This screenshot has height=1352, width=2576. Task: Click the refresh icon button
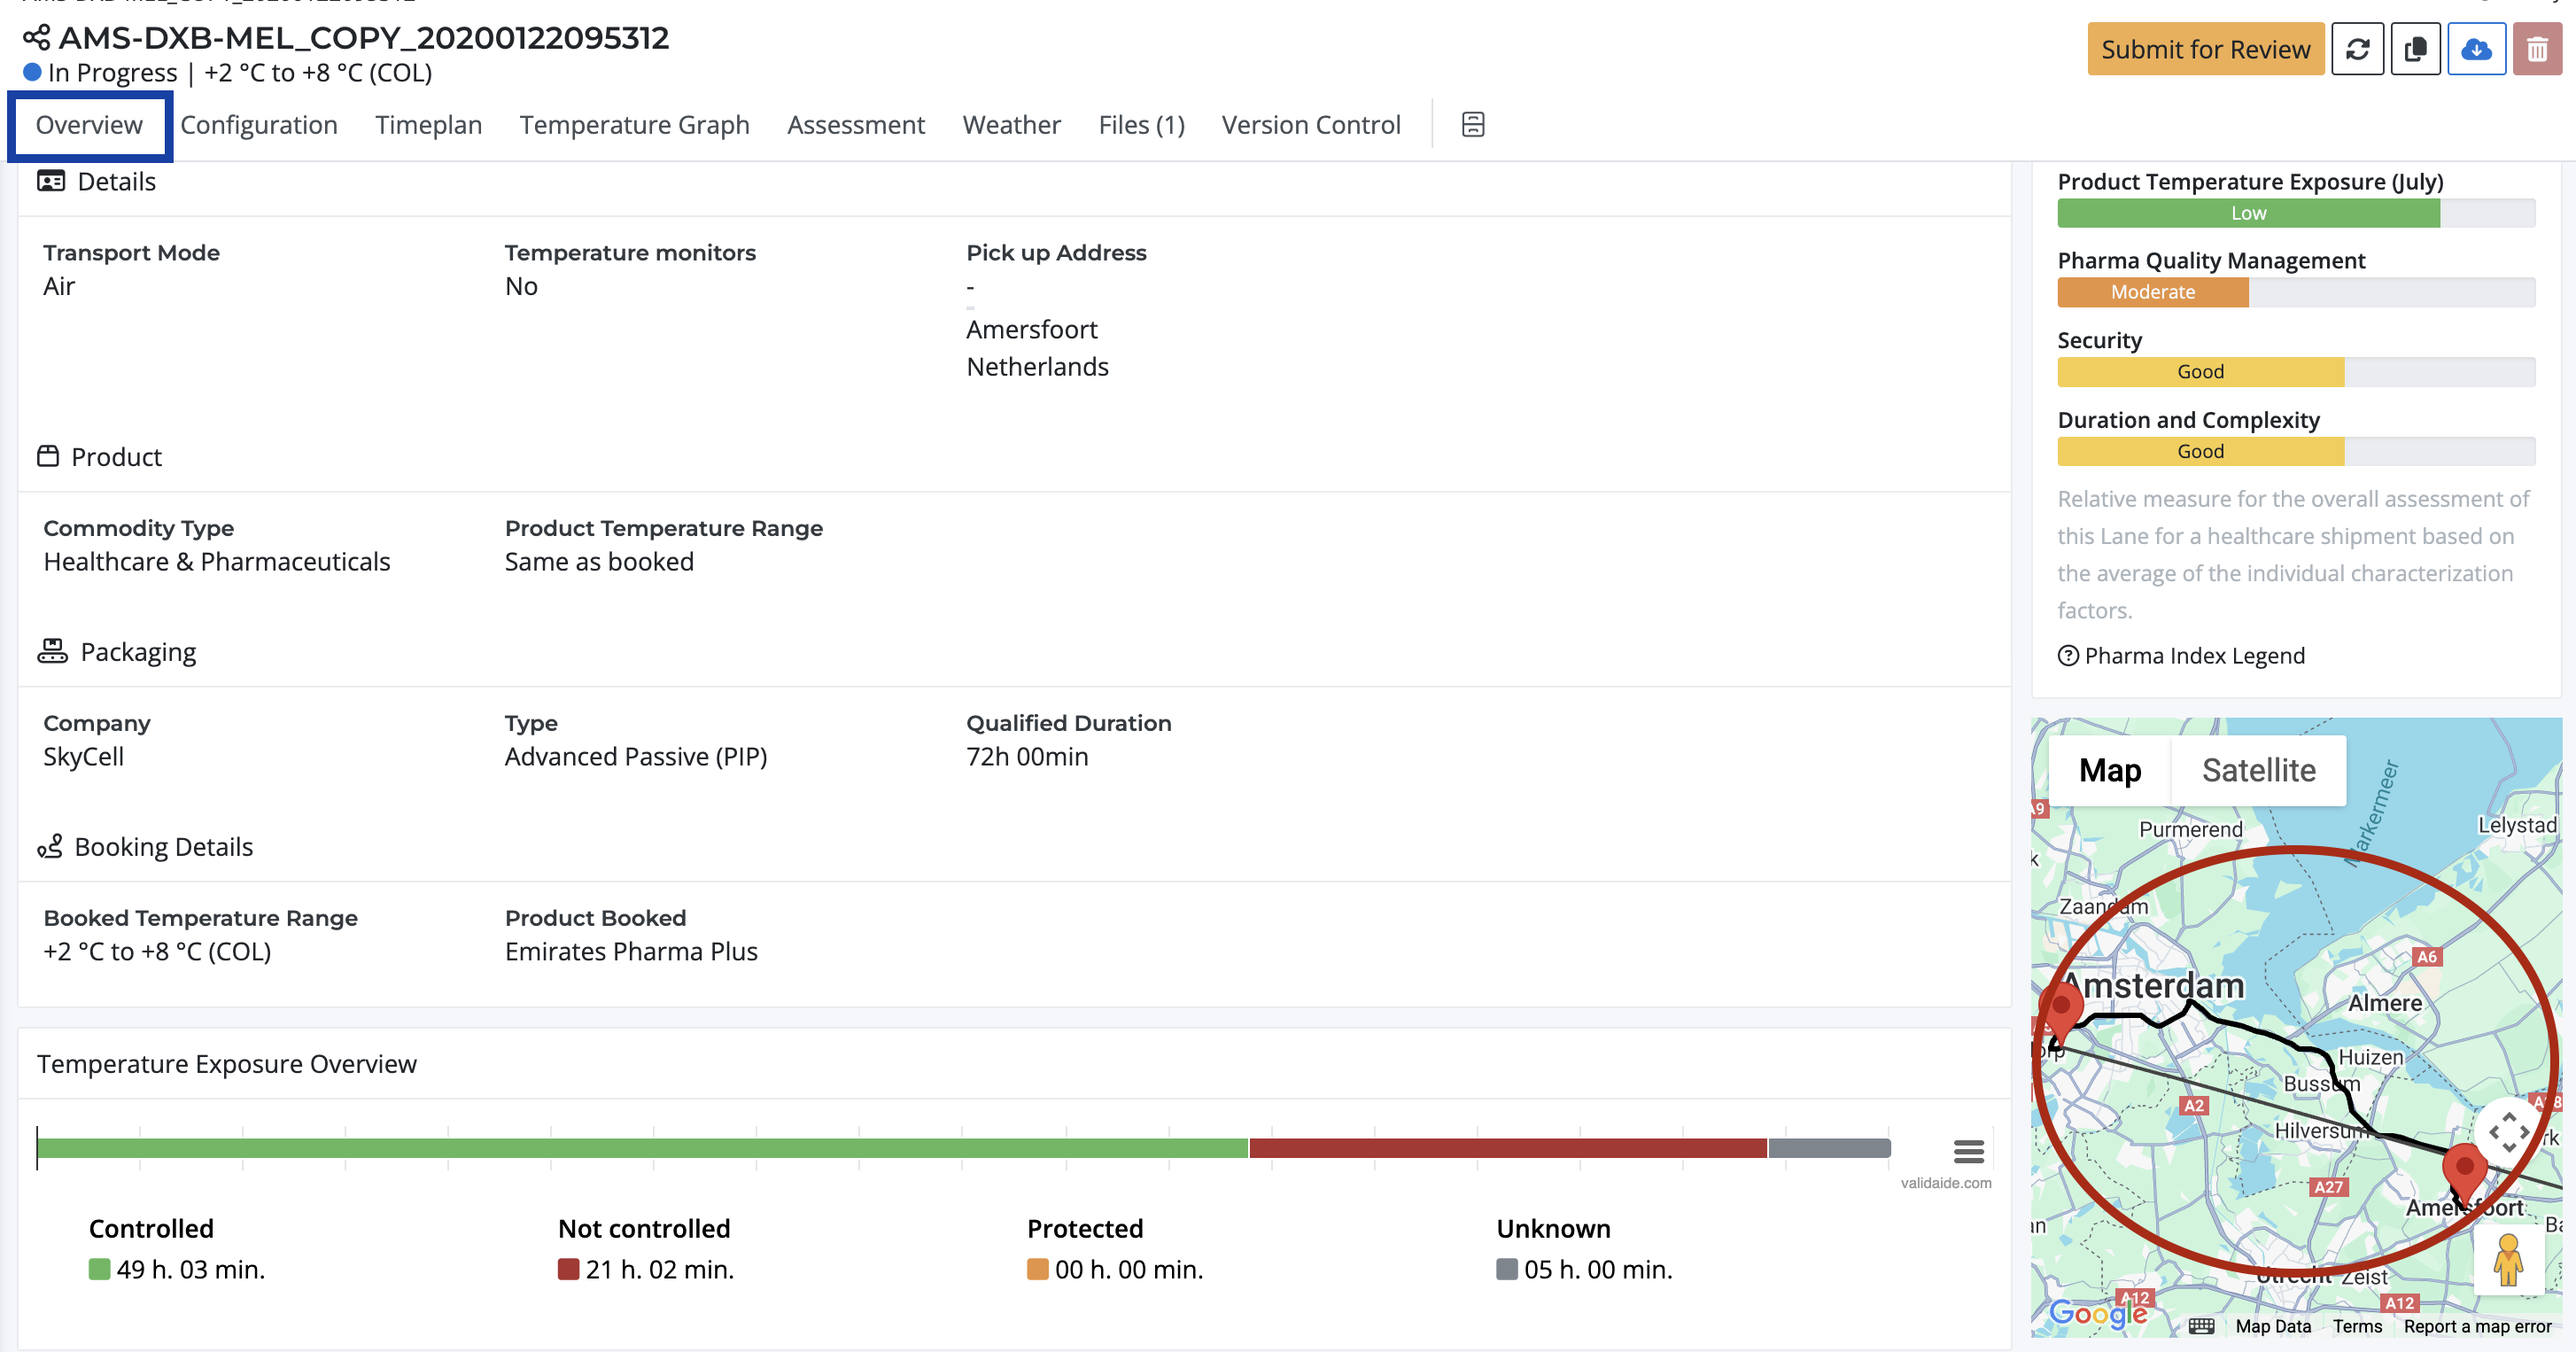coord(2357,49)
